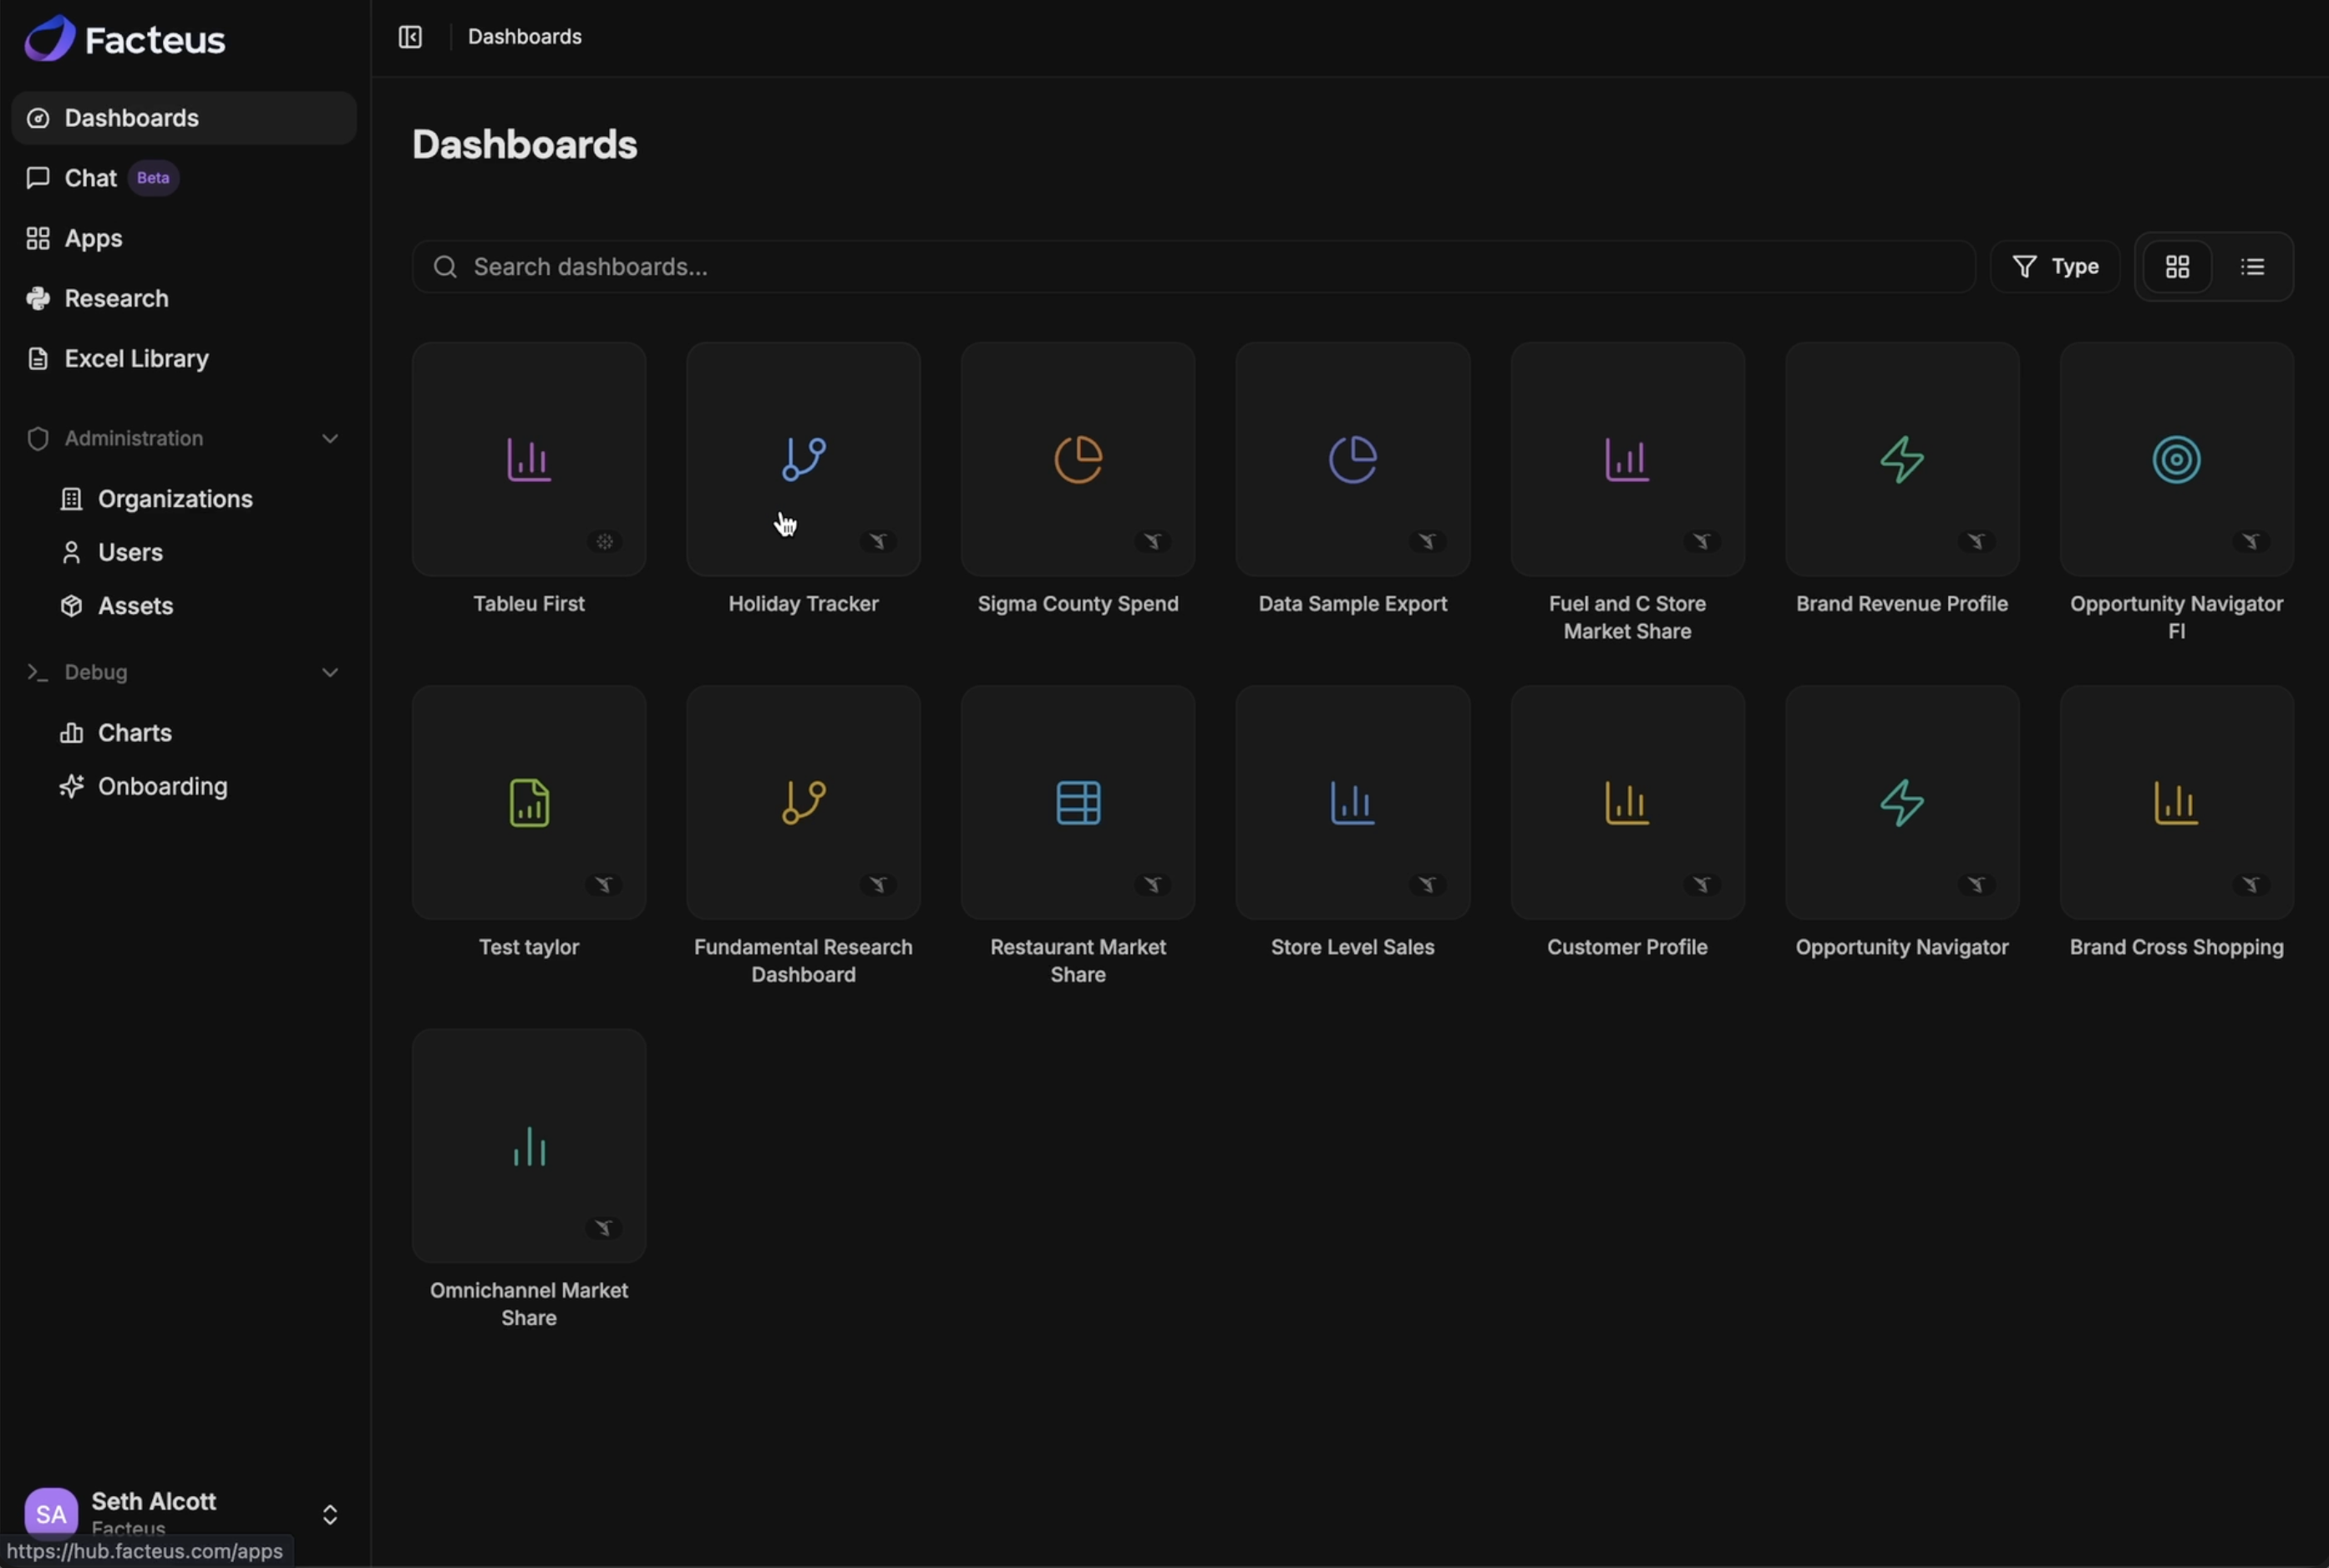The image size is (2329, 1568).
Task: Open Sigma County Spend pie icon
Action: [1078, 460]
